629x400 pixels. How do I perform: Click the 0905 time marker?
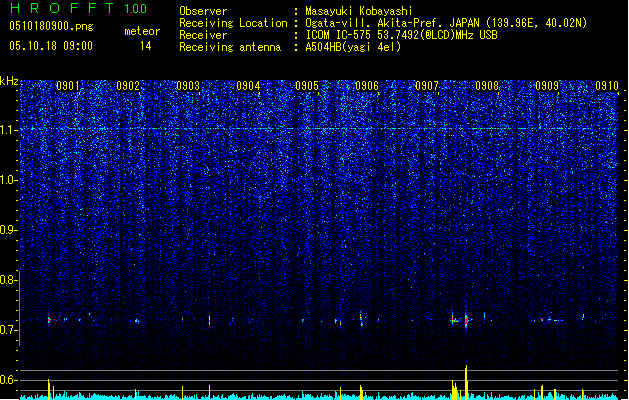[307, 86]
